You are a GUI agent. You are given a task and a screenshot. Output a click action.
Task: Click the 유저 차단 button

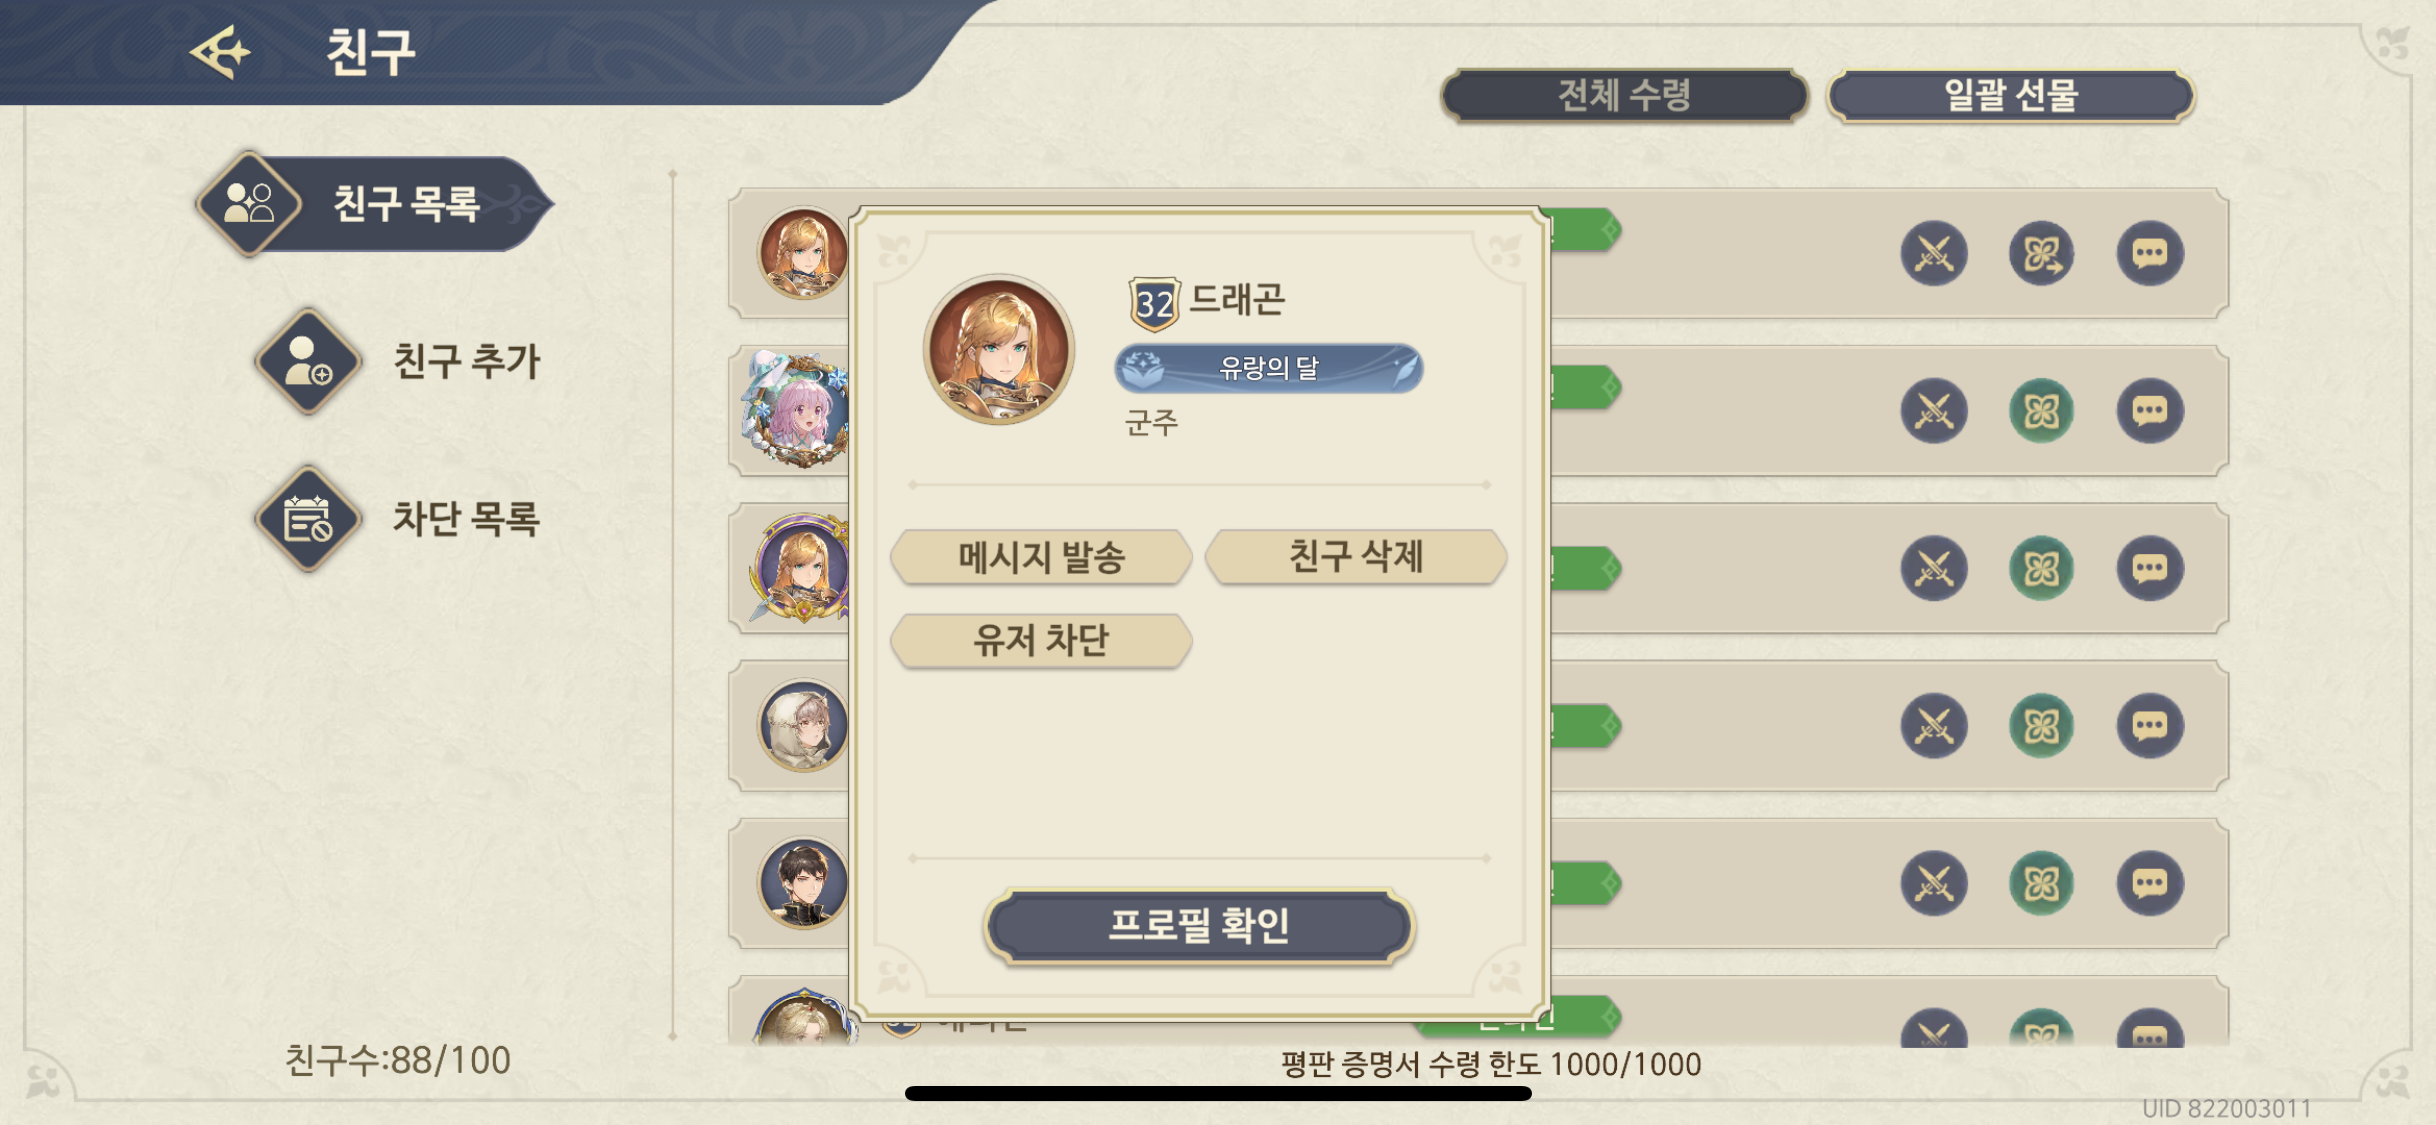click(1041, 640)
